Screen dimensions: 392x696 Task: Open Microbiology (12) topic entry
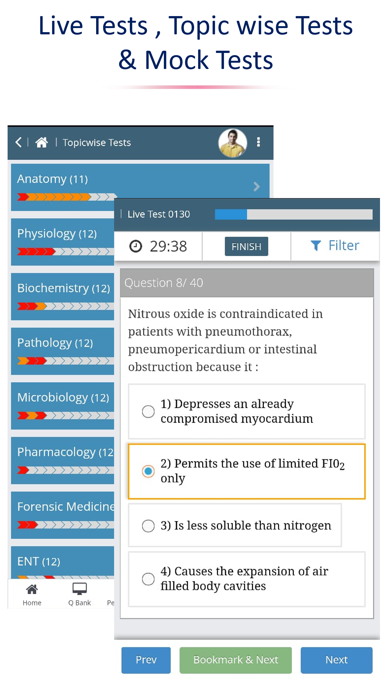[63, 406]
